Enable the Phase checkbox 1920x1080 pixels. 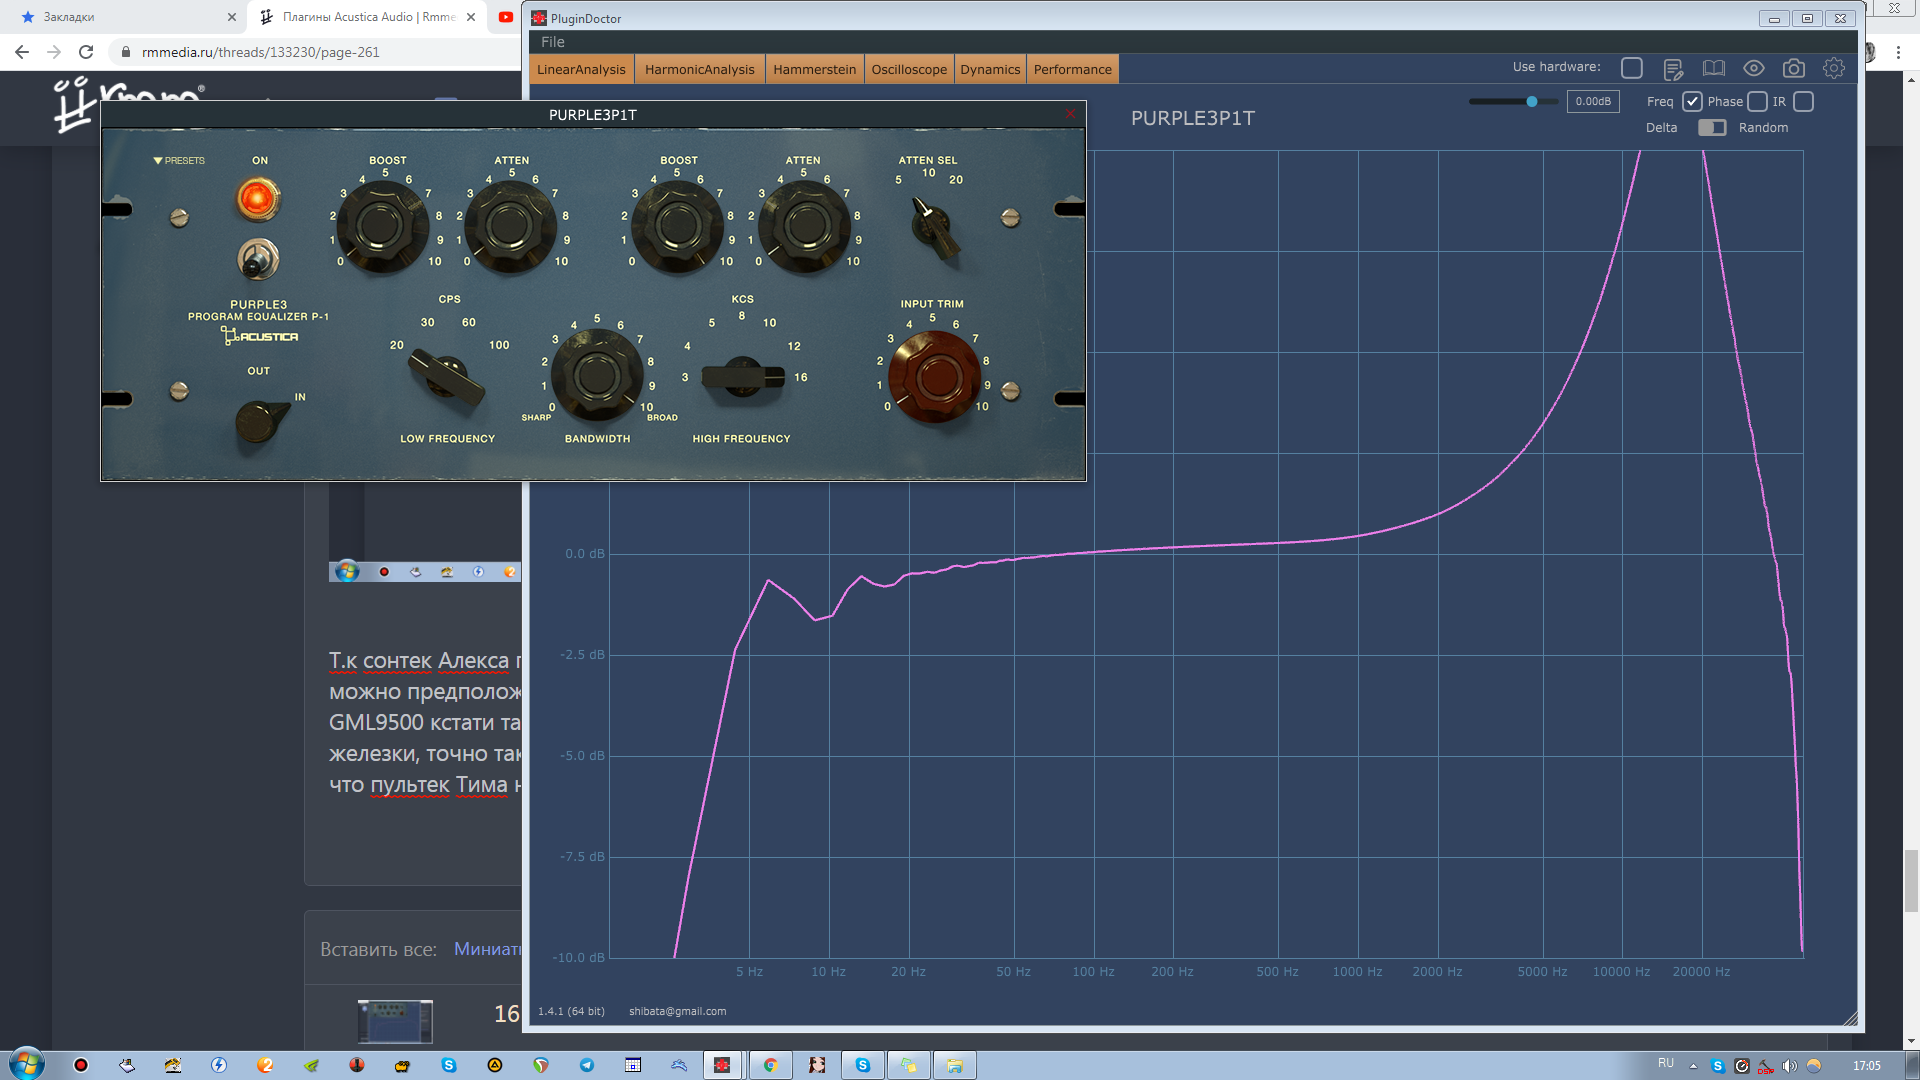point(1757,102)
